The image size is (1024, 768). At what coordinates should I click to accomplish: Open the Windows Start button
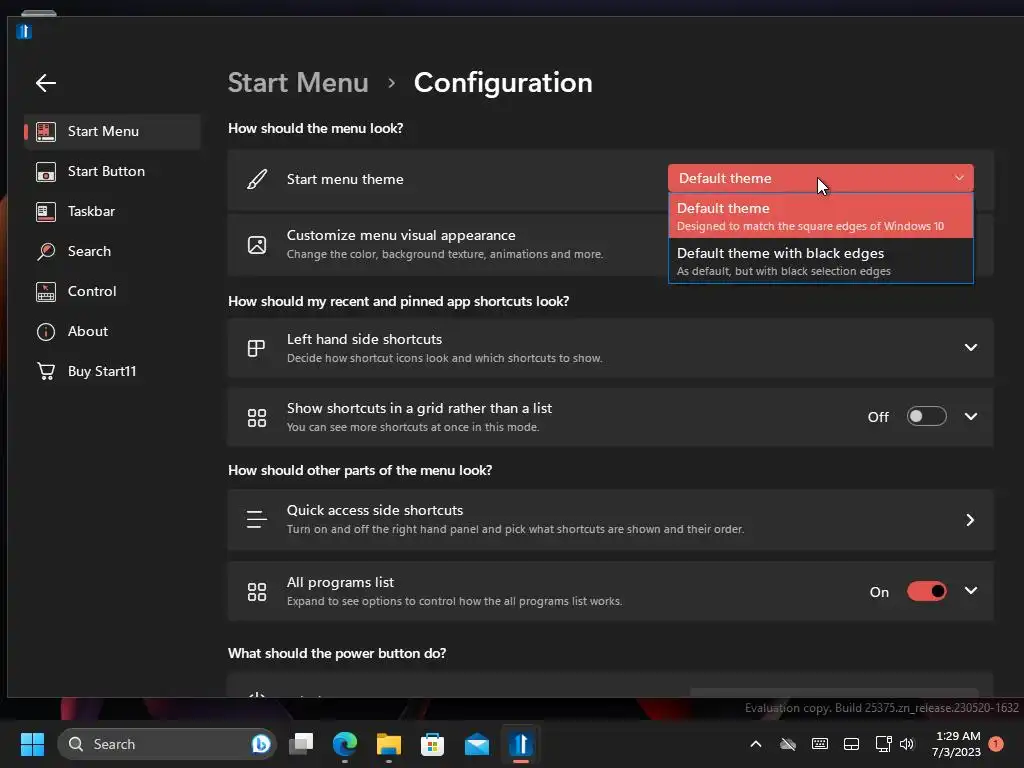pos(32,744)
